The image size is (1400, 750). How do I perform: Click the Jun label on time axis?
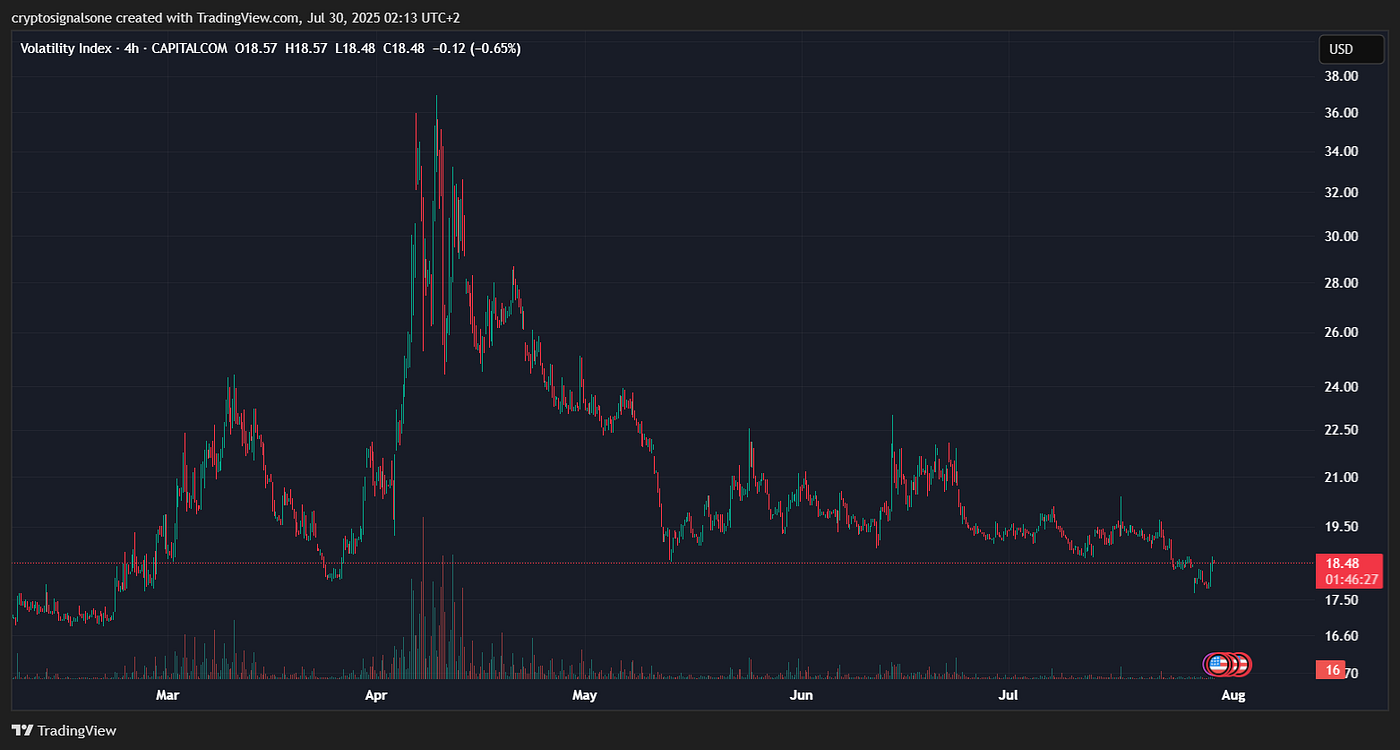click(x=800, y=694)
